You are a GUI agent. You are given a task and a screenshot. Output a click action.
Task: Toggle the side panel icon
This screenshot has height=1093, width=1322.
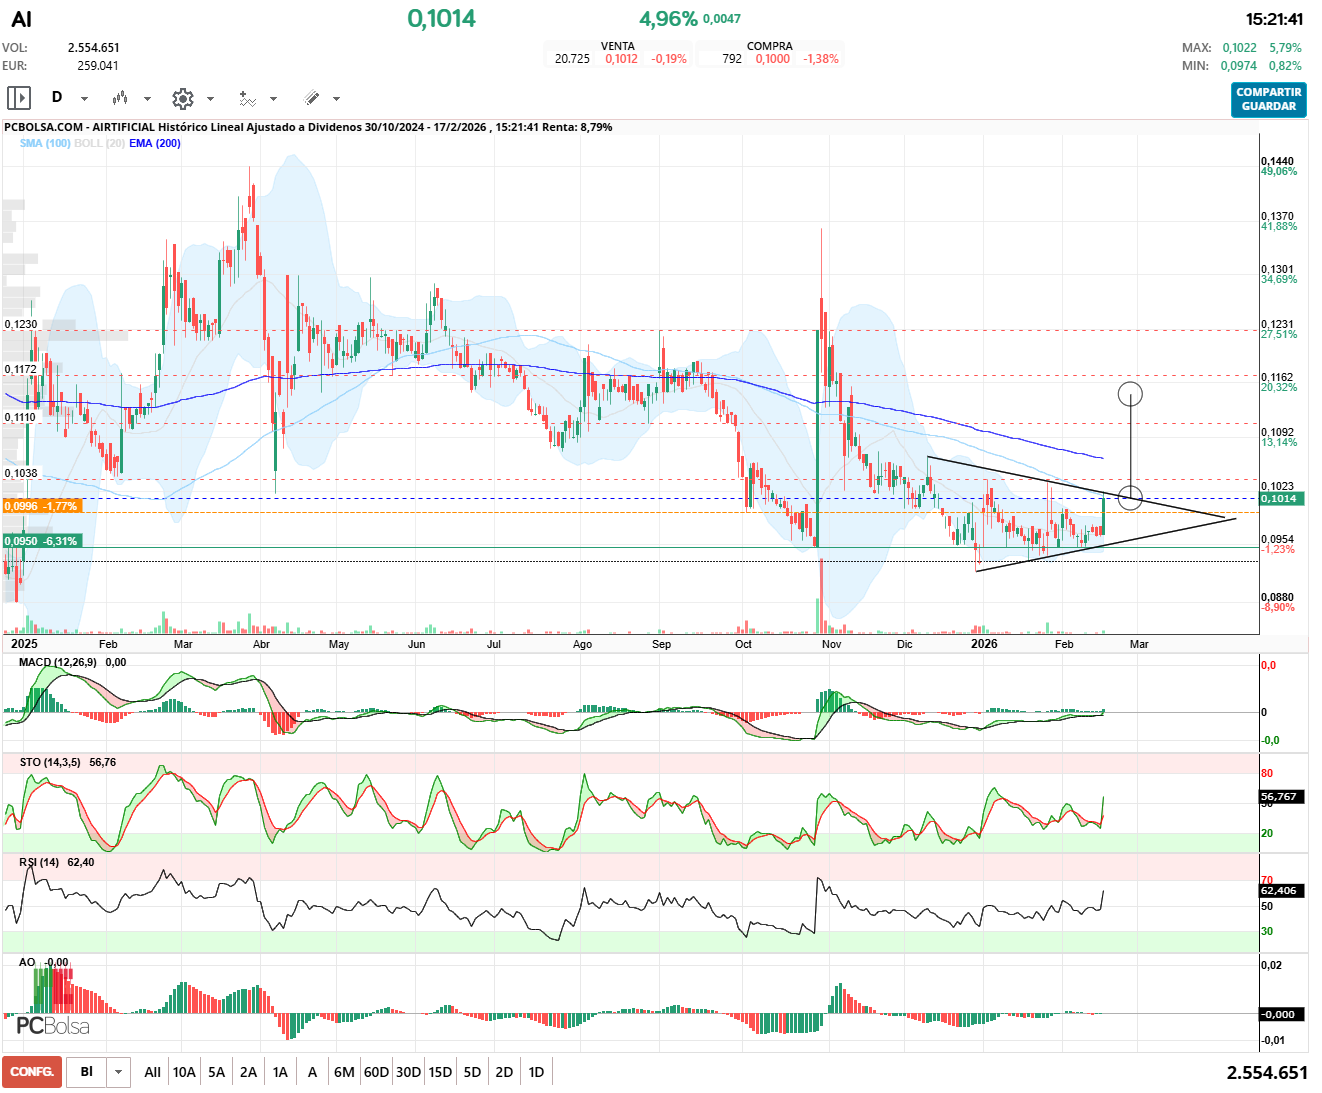click(19, 98)
